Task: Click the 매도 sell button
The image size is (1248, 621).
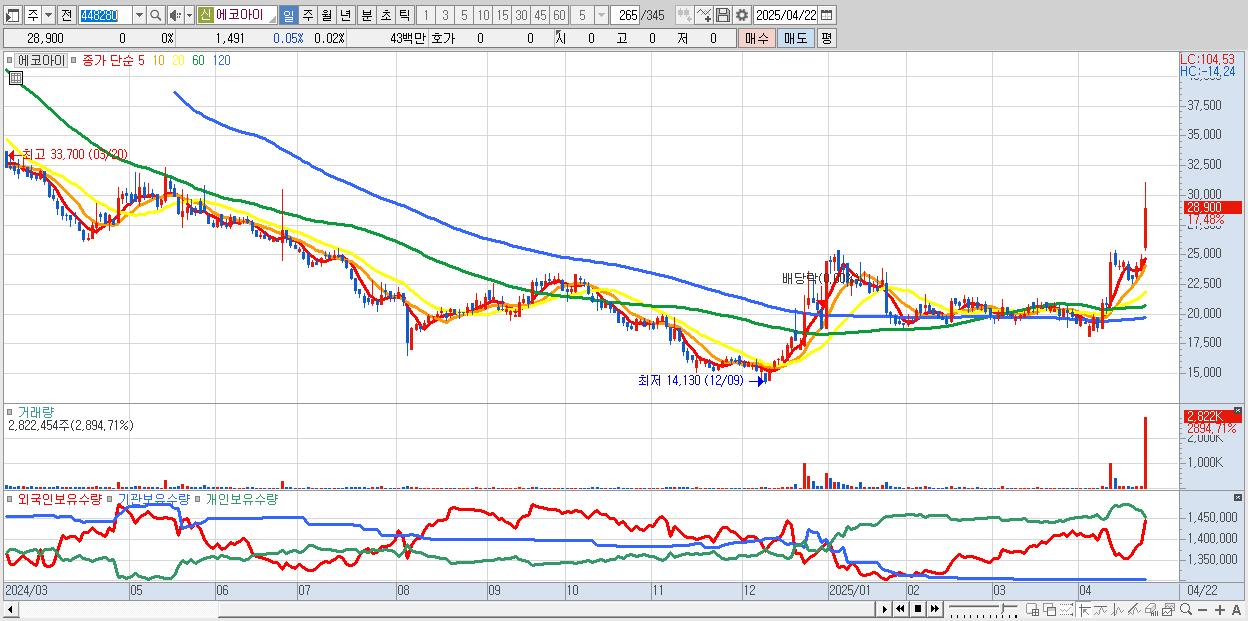Action: [795, 38]
